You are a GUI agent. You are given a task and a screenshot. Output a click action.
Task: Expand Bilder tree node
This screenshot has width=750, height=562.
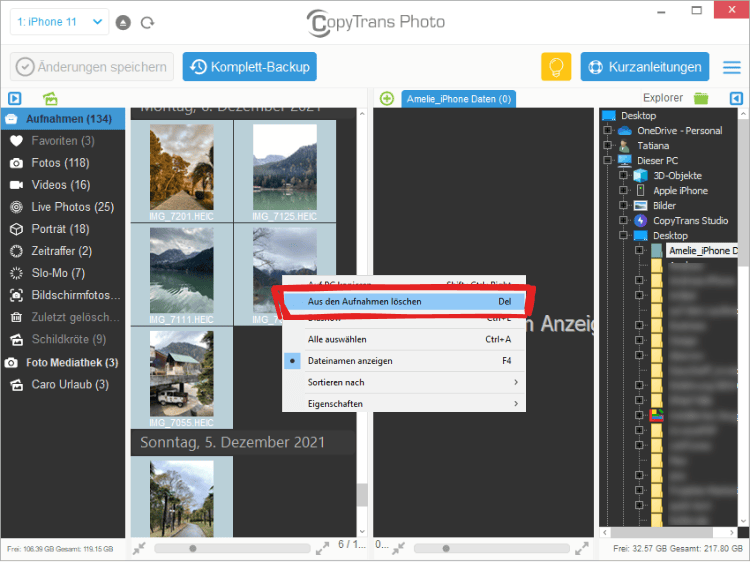(623, 205)
